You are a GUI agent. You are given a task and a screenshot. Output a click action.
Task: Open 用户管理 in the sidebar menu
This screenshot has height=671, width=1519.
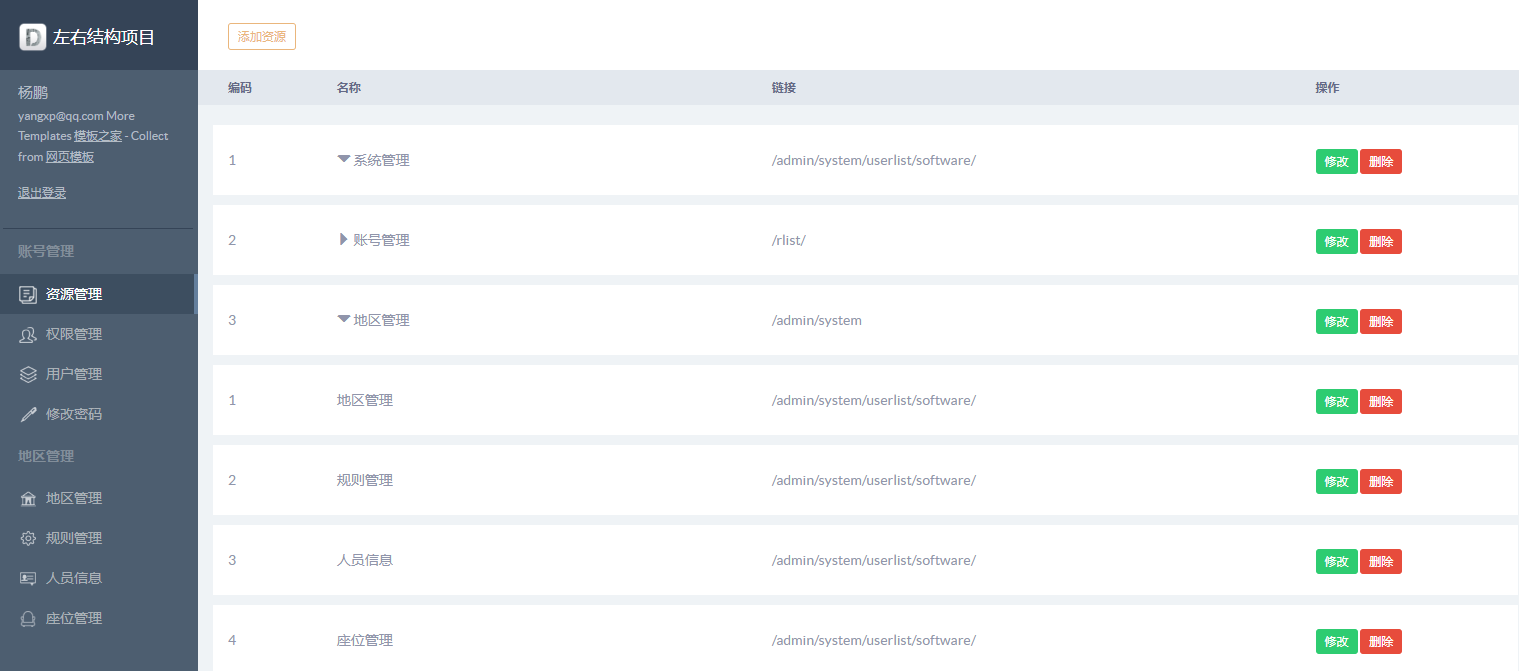[74, 374]
